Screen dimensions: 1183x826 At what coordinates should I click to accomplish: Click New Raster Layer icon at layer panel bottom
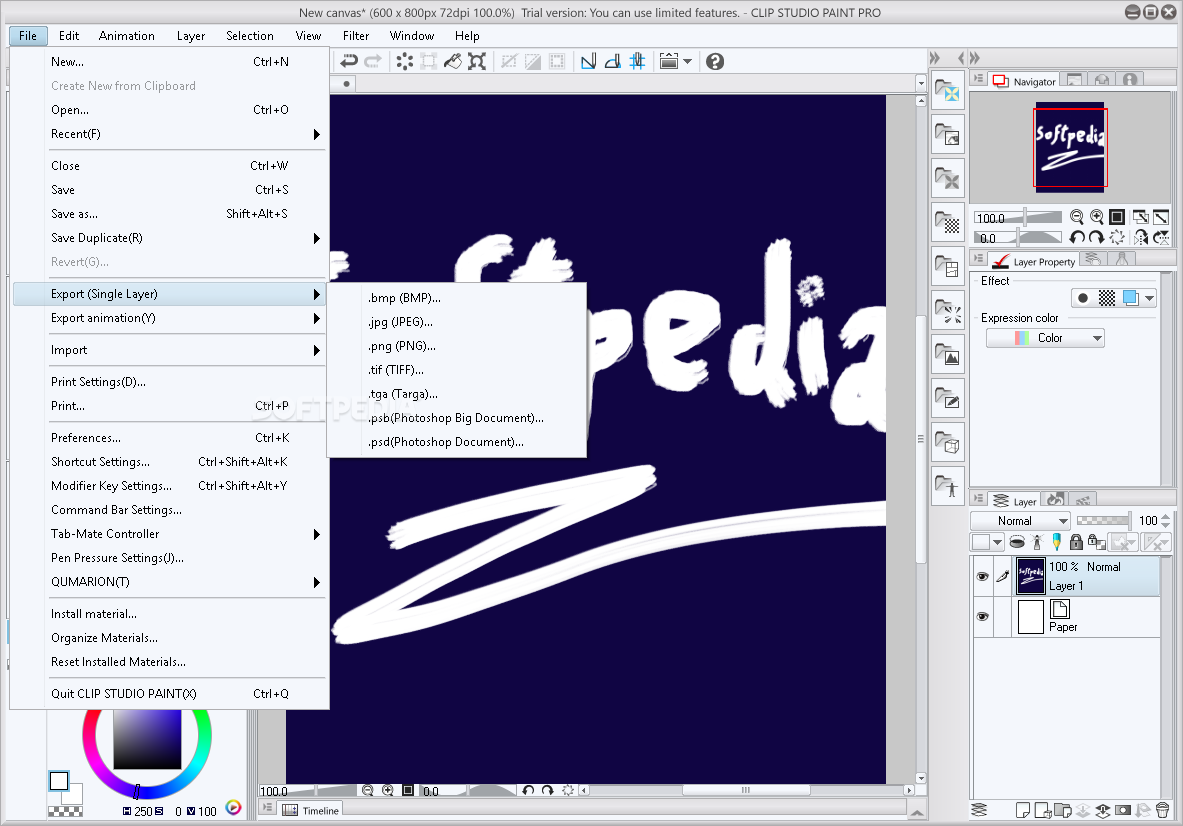[x=1022, y=811]
